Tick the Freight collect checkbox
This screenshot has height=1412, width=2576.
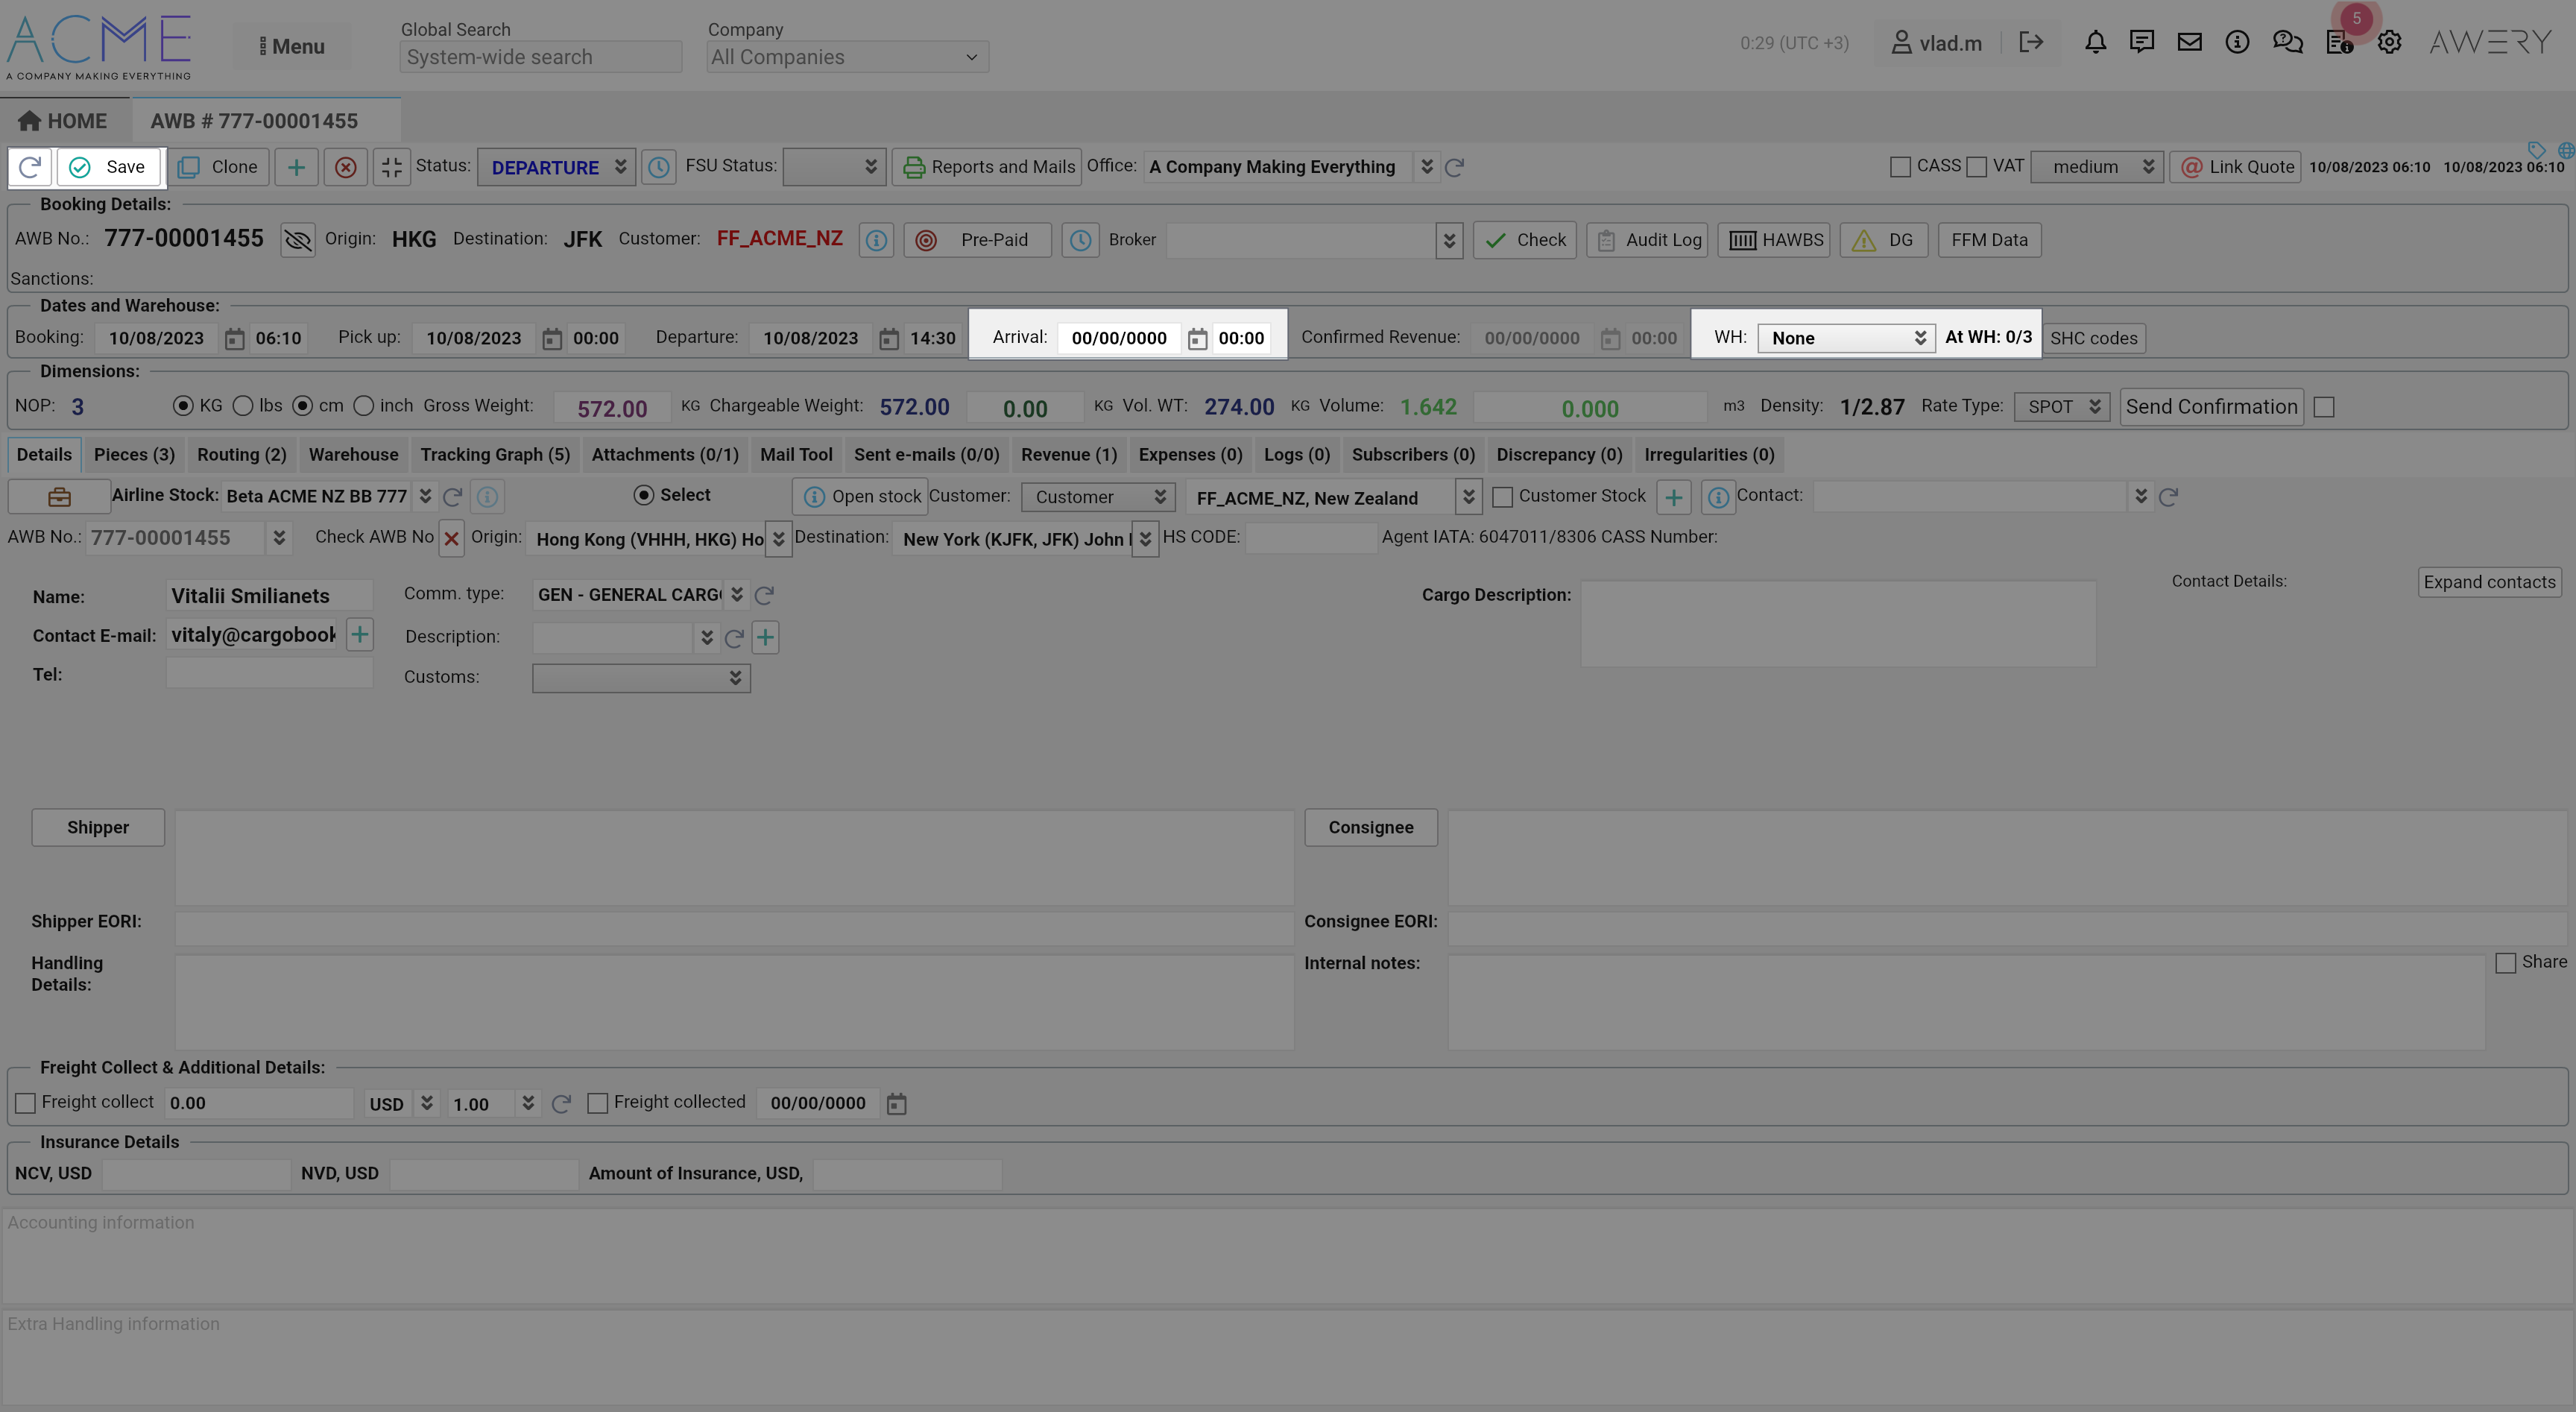point(26,1103)
